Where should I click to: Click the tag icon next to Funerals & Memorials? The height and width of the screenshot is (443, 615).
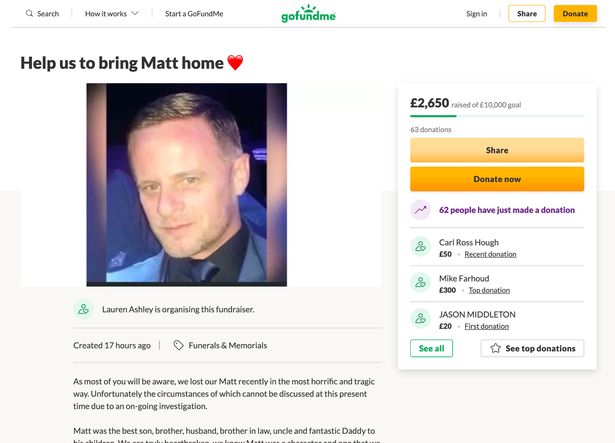pyautogui.click(x=178, y=345)
